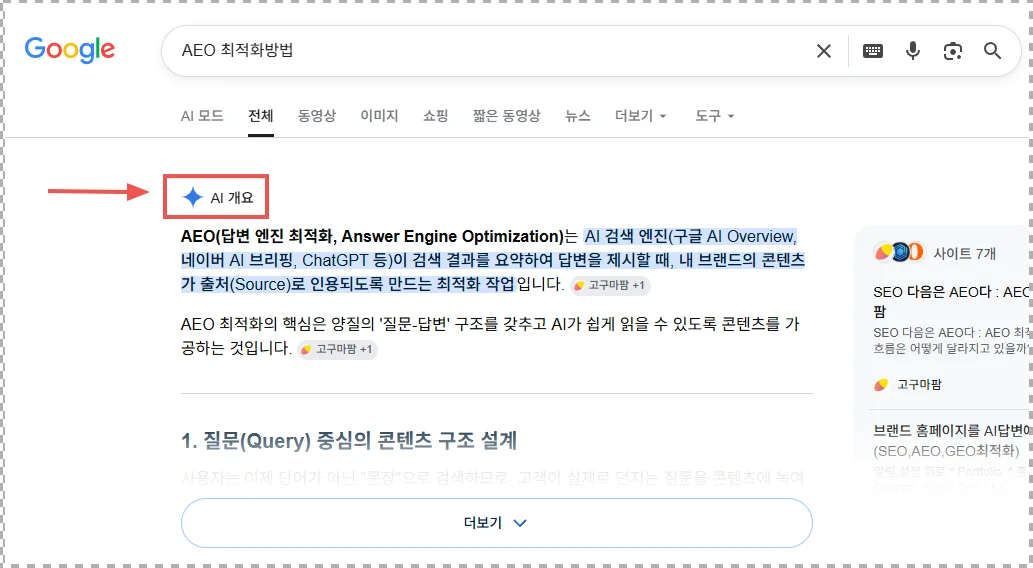Click paragraph starting AEO 최적화의 핵심은
Image resolution: width=1033 pixels, height=568 pixels.
tap(490, 336)
